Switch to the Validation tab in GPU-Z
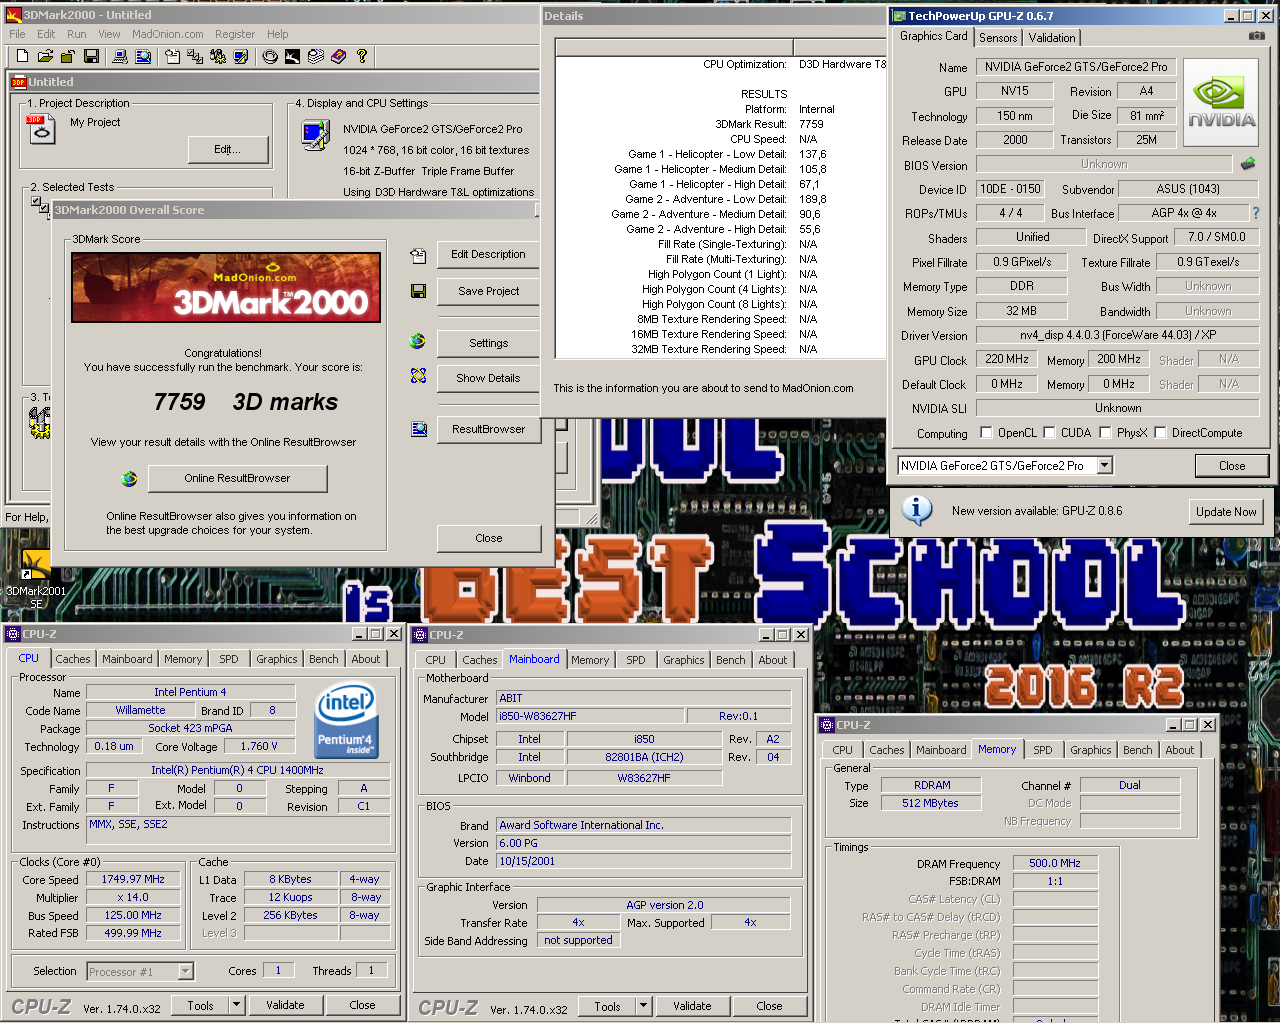The width and height of the screenshot is (1280, 1024). coord(1052,38)
